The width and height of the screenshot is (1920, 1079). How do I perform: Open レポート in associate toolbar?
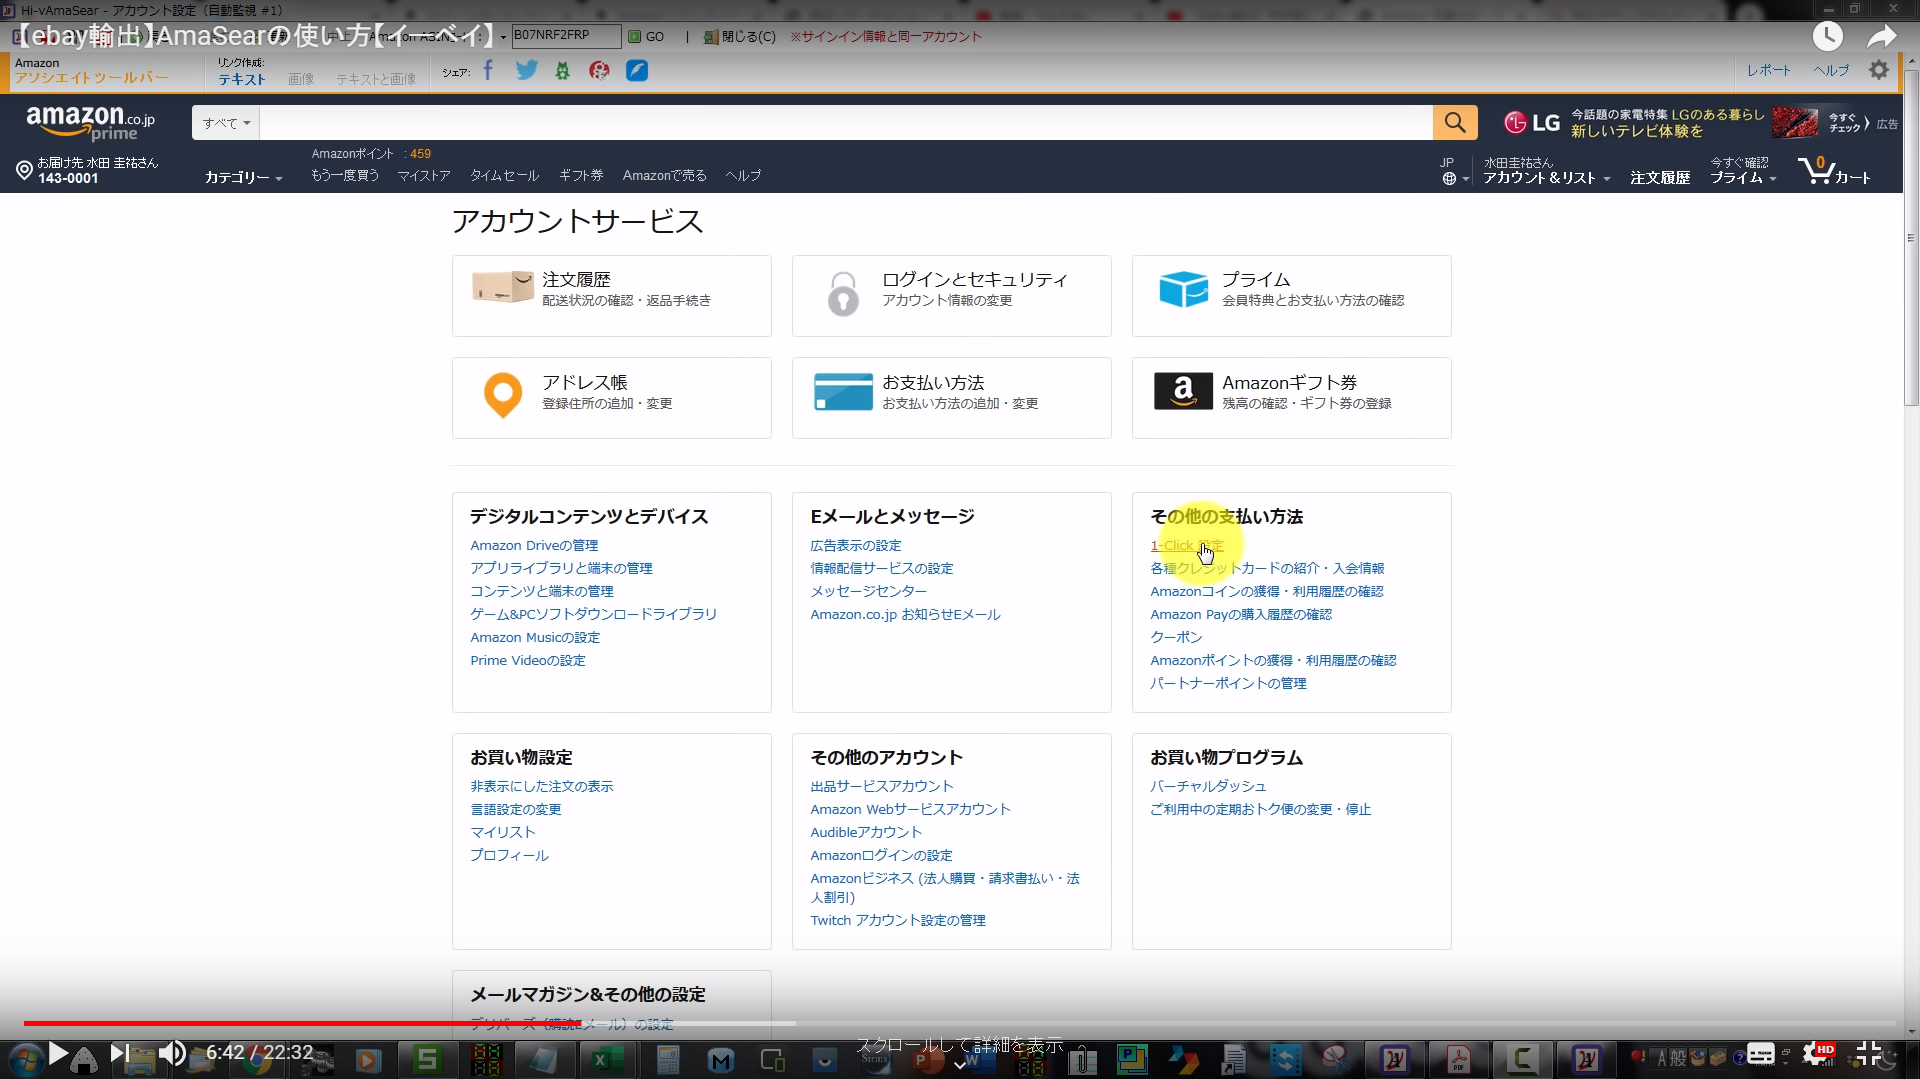click(x=1769, y=70)
